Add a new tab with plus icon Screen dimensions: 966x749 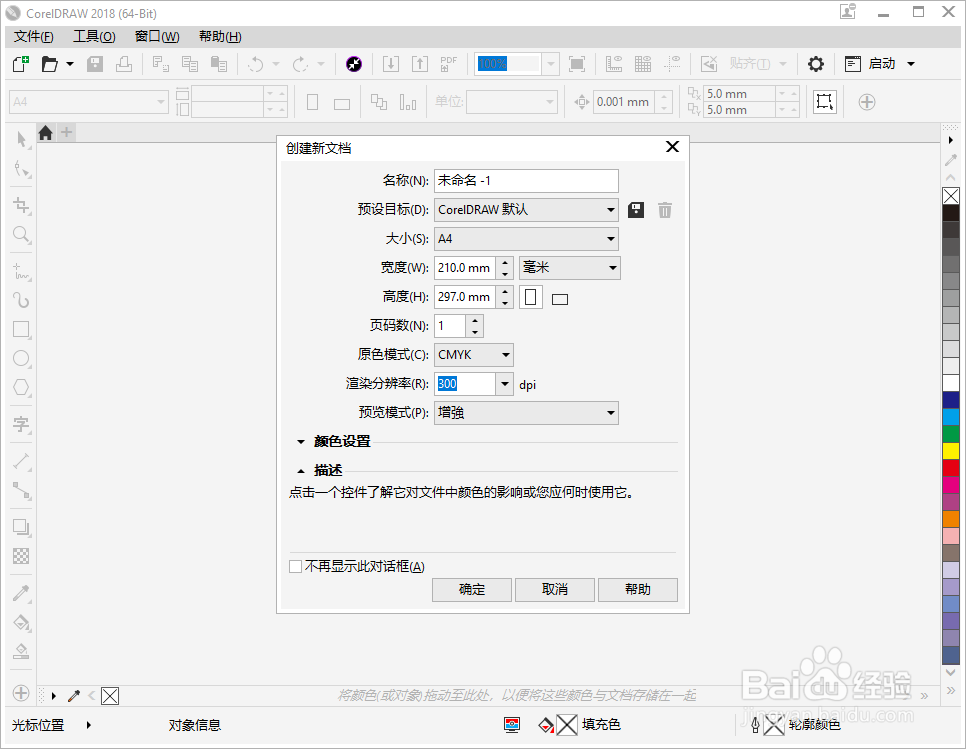pos(67,132)
